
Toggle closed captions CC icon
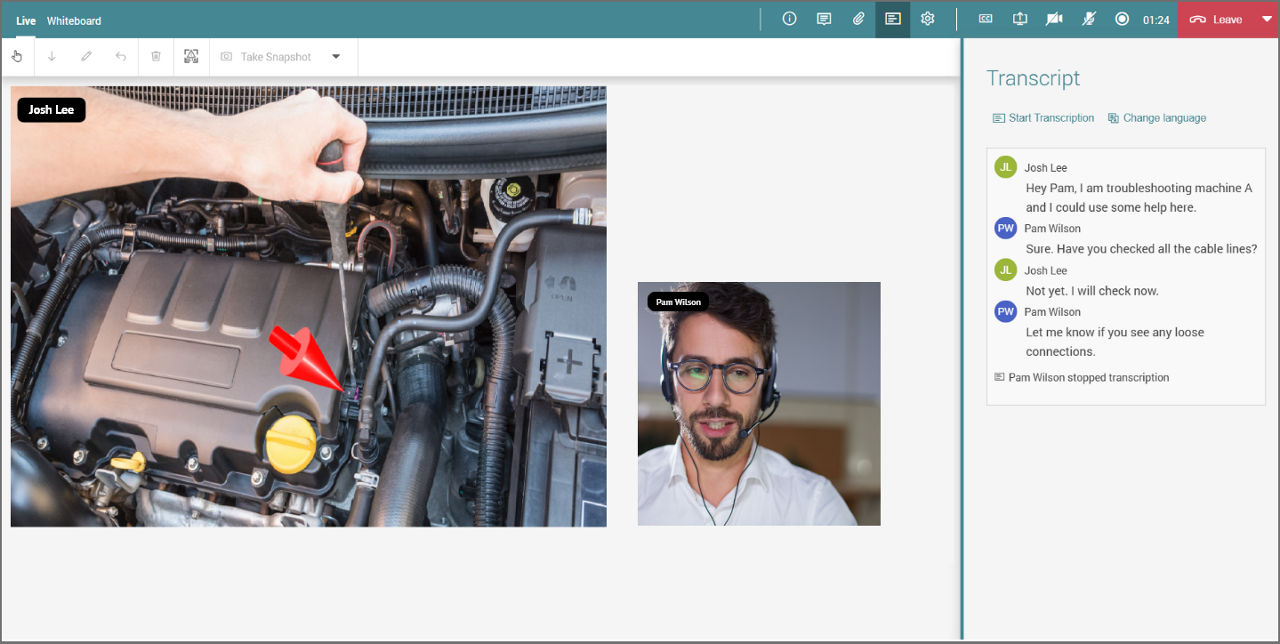(x=985, y=19)
